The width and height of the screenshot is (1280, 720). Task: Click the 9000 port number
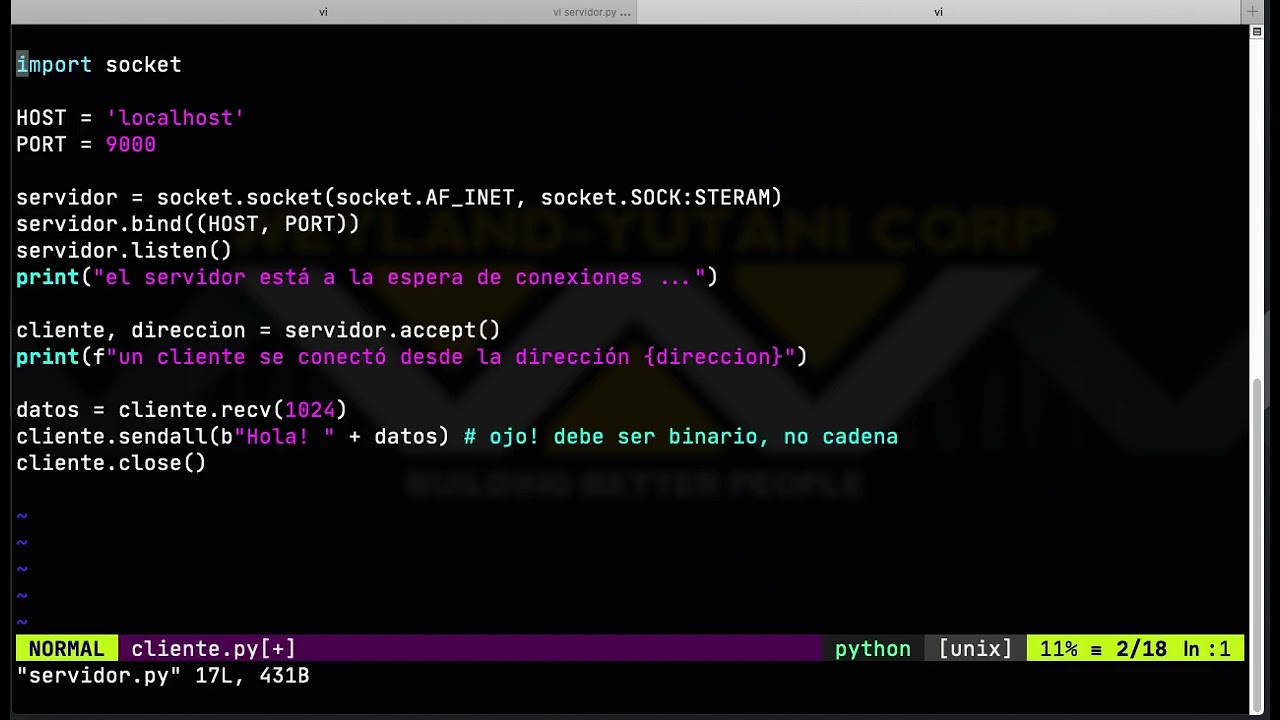point(131,145)
